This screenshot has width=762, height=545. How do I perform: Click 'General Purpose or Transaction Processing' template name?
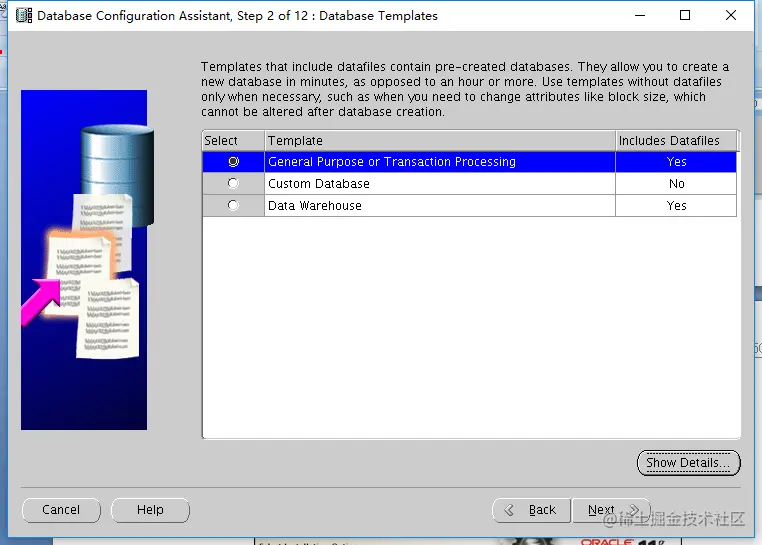coord(392,162)
